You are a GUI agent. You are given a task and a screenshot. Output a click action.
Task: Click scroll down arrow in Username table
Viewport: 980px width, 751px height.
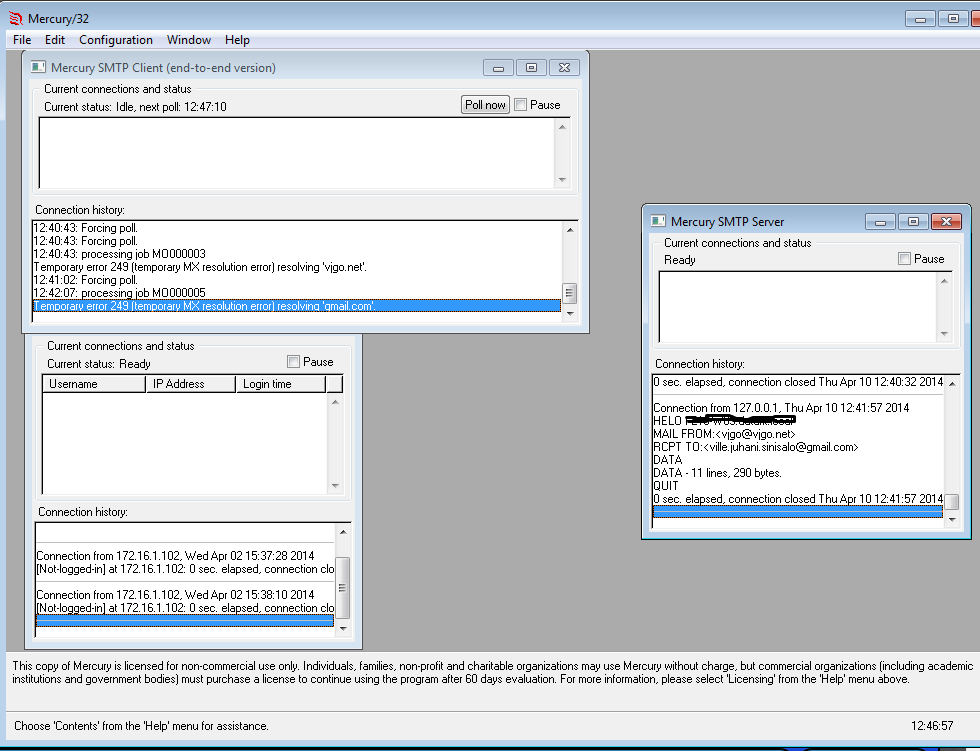tap(335, 485)
